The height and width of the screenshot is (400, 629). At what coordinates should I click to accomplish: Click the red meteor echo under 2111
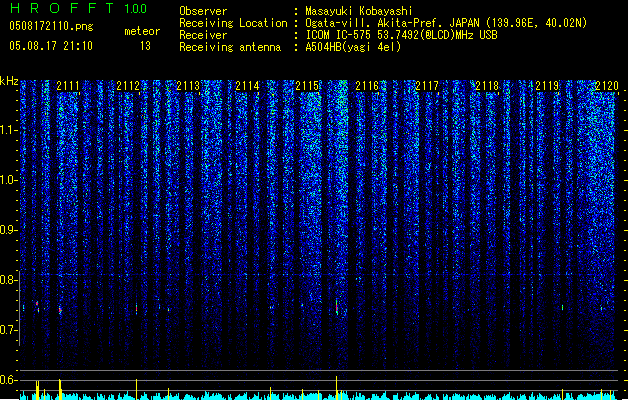pyautogui.click(x=60, y=310)
